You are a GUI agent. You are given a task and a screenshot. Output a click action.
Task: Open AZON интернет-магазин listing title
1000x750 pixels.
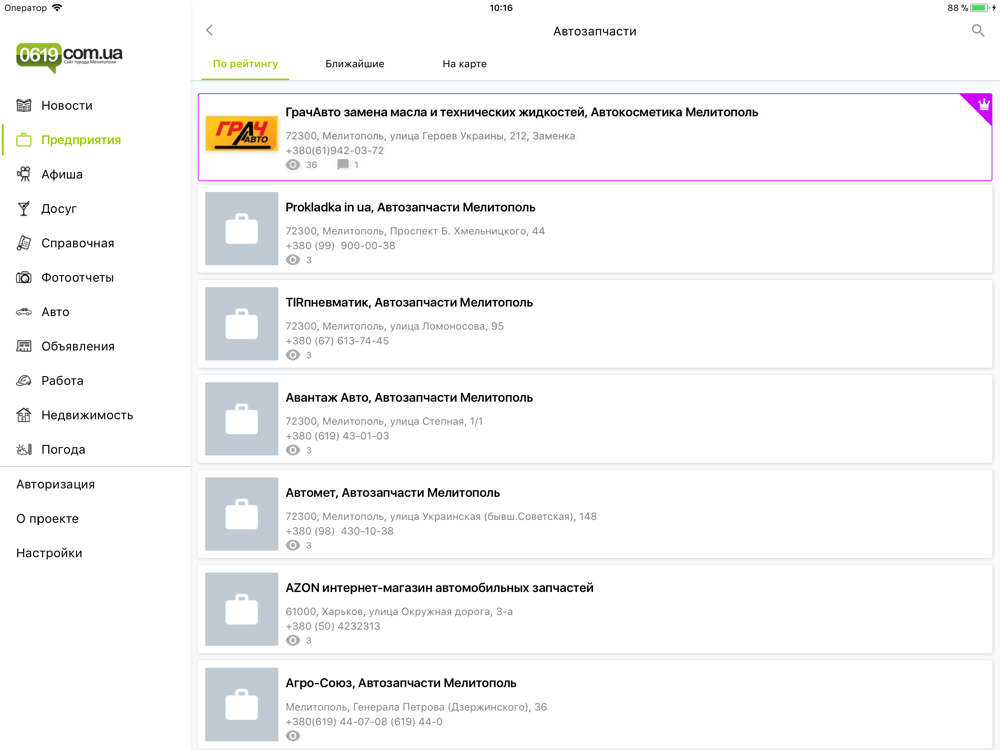pos(439,588)
